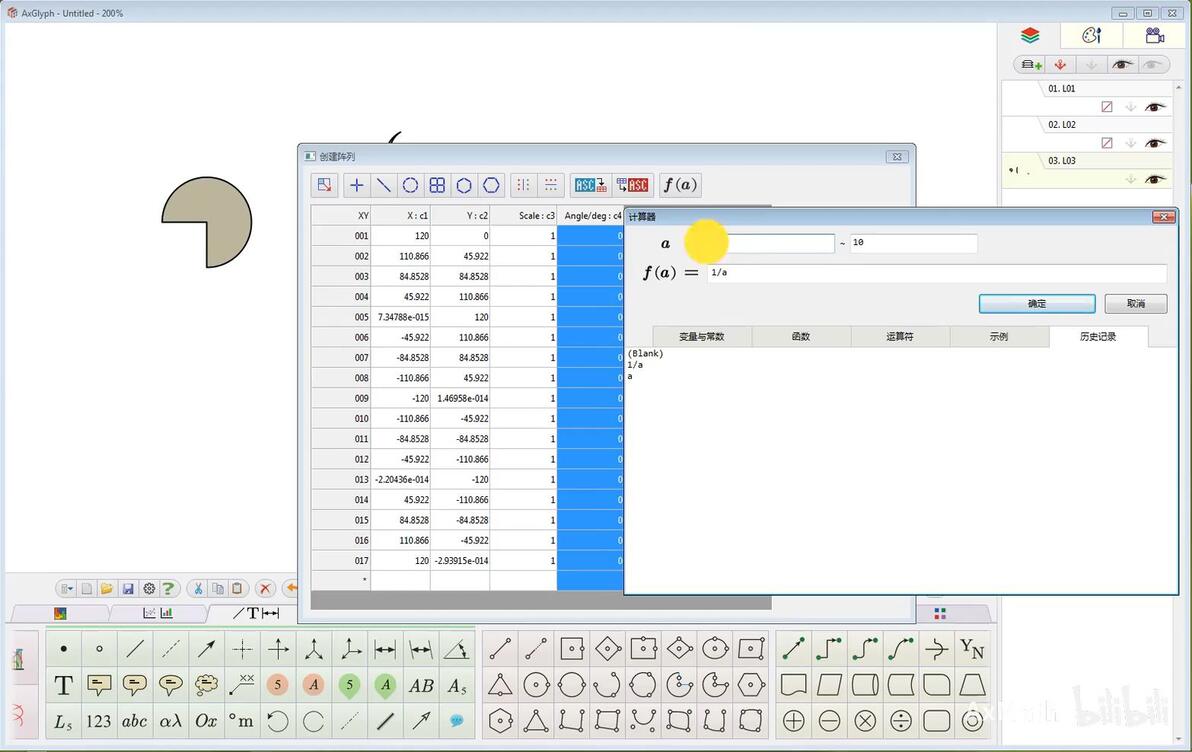The height and width of the screenshot is (752, 1192).
Task: Click the f(a) function button in array toolbar
Action: [x=680, y=185]
